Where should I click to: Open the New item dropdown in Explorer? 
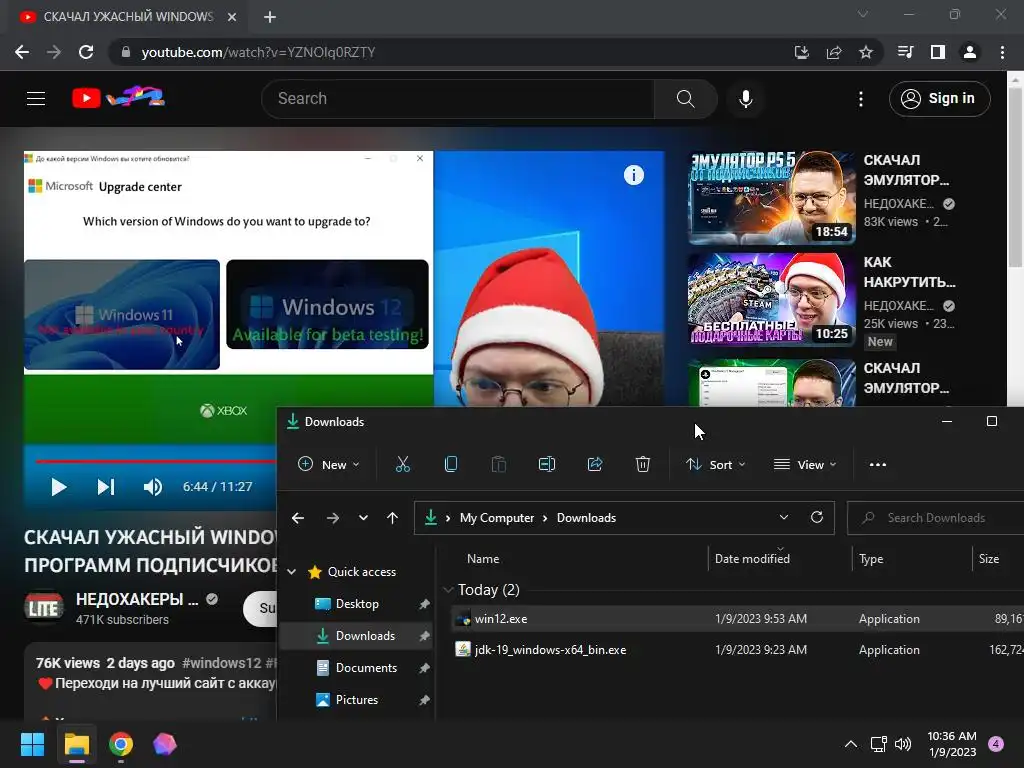click(x=328, y=464)
